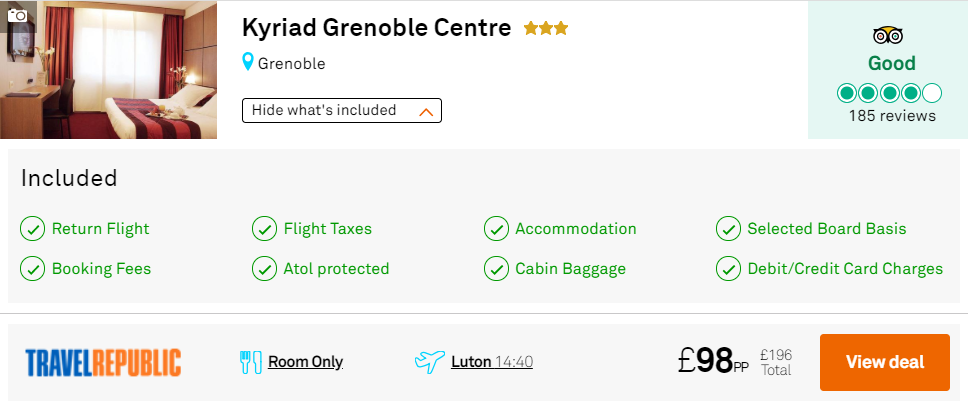968x402 pixels.
Task: Click the green TripAdvisor rating bubbles
Action: point(889,93)
